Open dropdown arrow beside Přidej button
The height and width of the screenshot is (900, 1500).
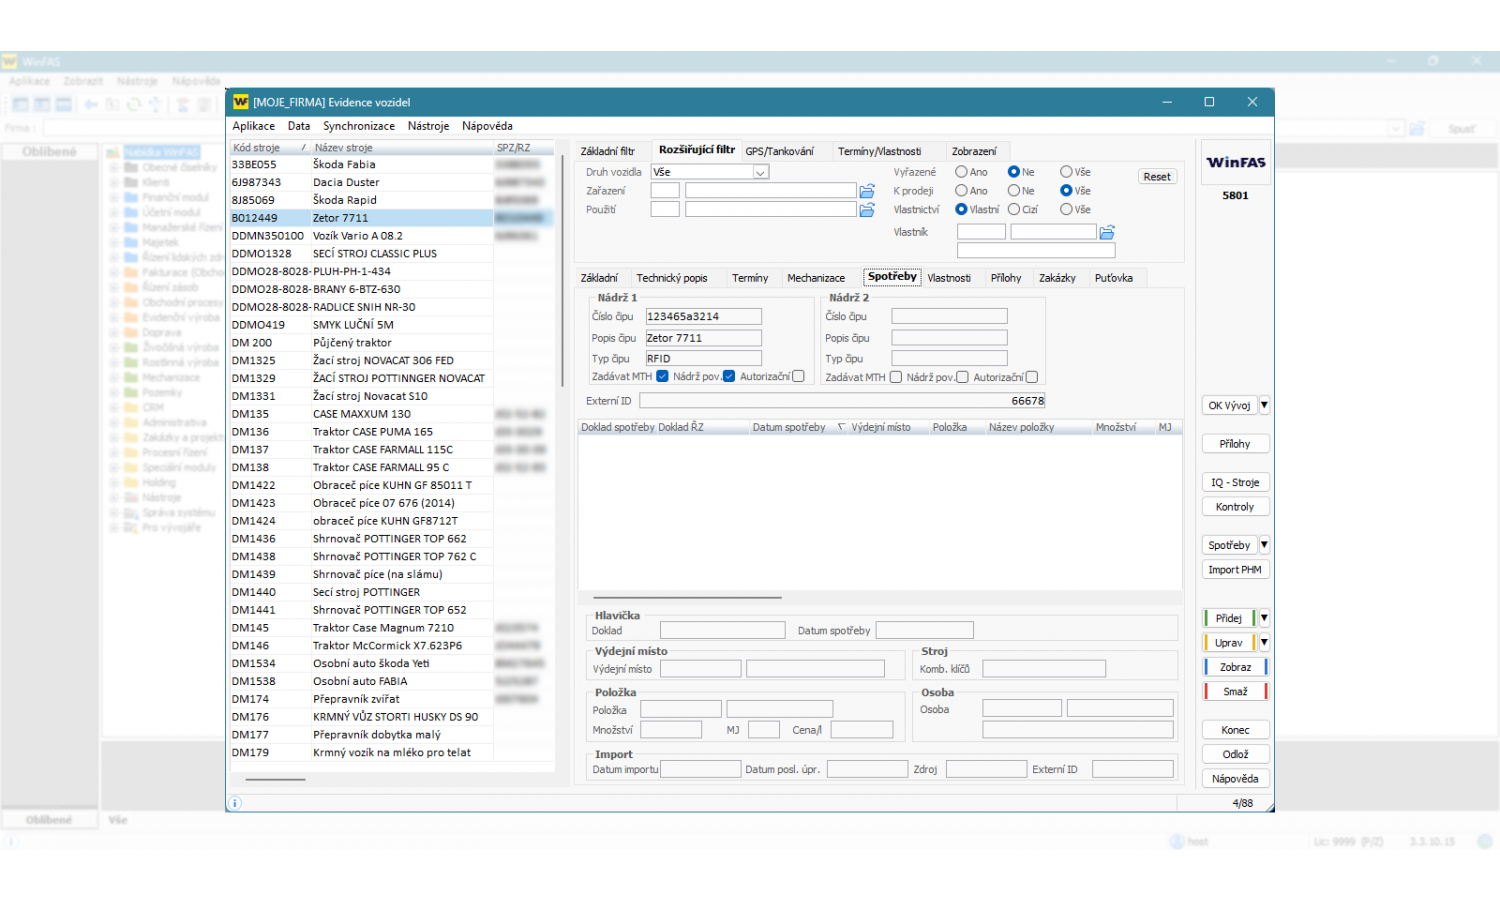click(1264, 618)
